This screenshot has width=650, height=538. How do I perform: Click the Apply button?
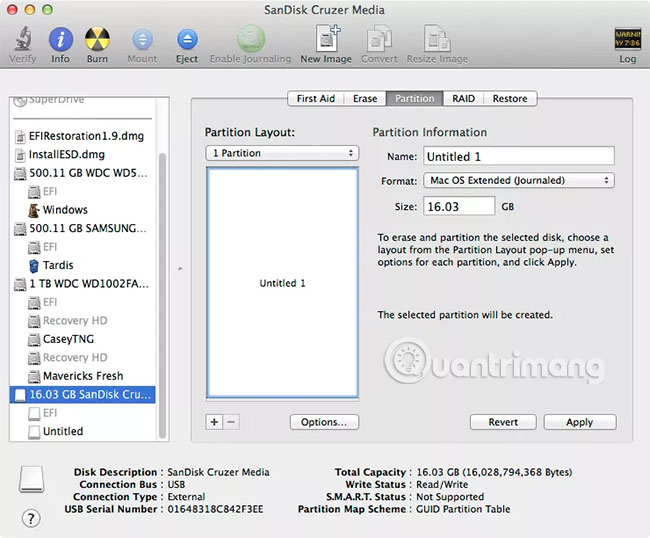point(580,422)
